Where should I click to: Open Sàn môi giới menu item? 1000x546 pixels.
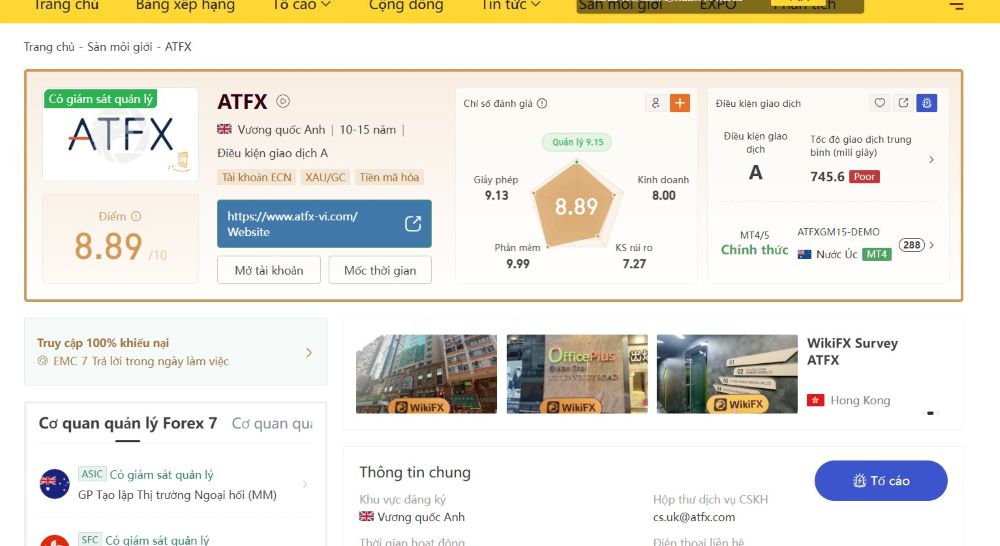click(620, 5)
